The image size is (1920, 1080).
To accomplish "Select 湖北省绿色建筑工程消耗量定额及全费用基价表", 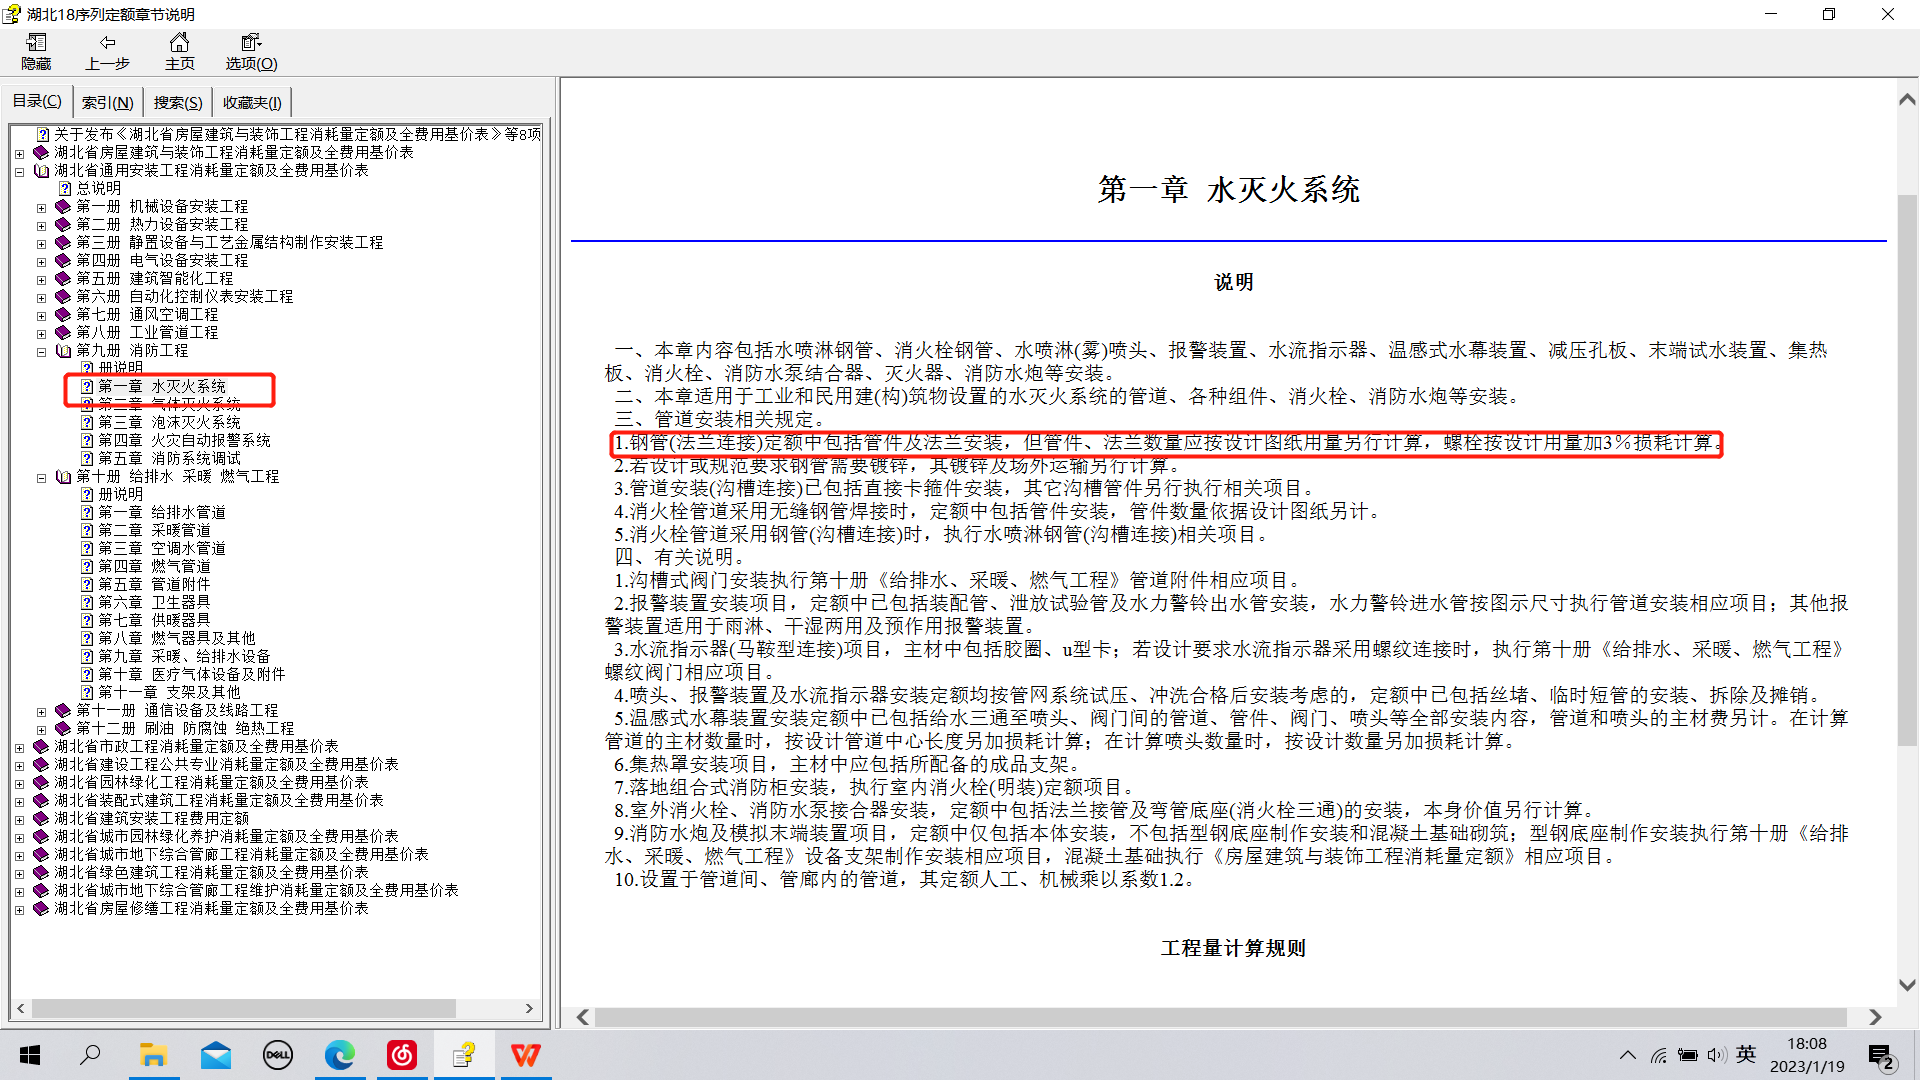I will click(211, 872).
